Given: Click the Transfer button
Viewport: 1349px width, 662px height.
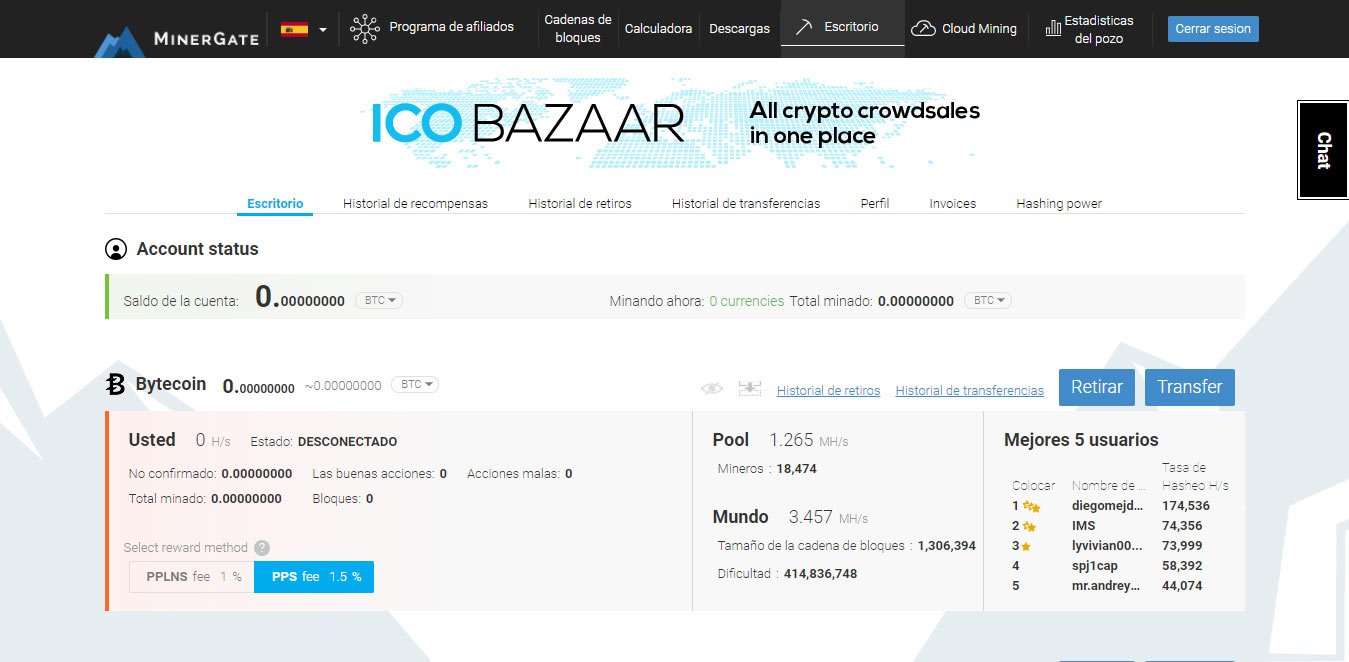Looking at the screenshot, I should point(1190,387).
